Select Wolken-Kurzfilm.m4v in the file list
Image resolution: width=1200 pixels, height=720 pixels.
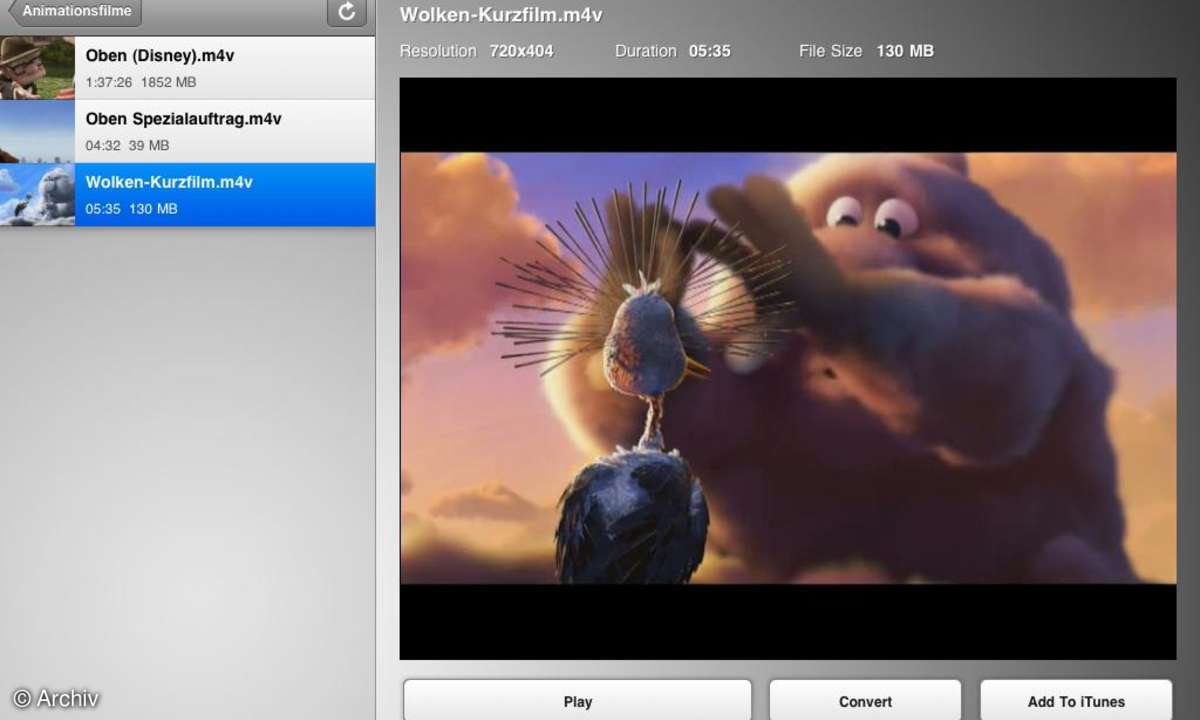coord(188,194)
